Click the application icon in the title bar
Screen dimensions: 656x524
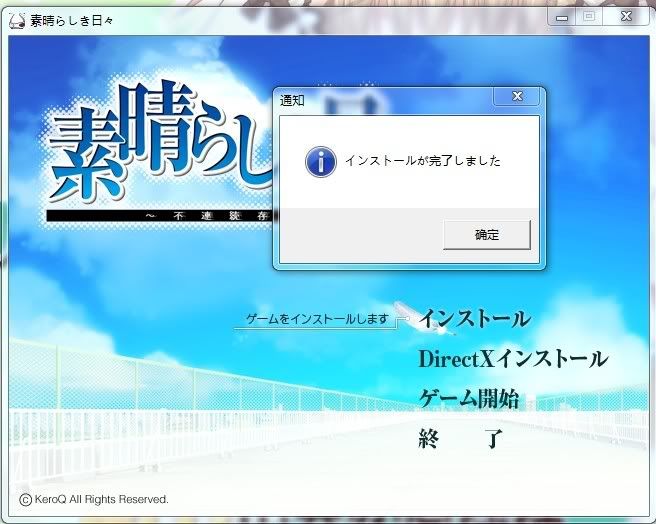(18, 21)
